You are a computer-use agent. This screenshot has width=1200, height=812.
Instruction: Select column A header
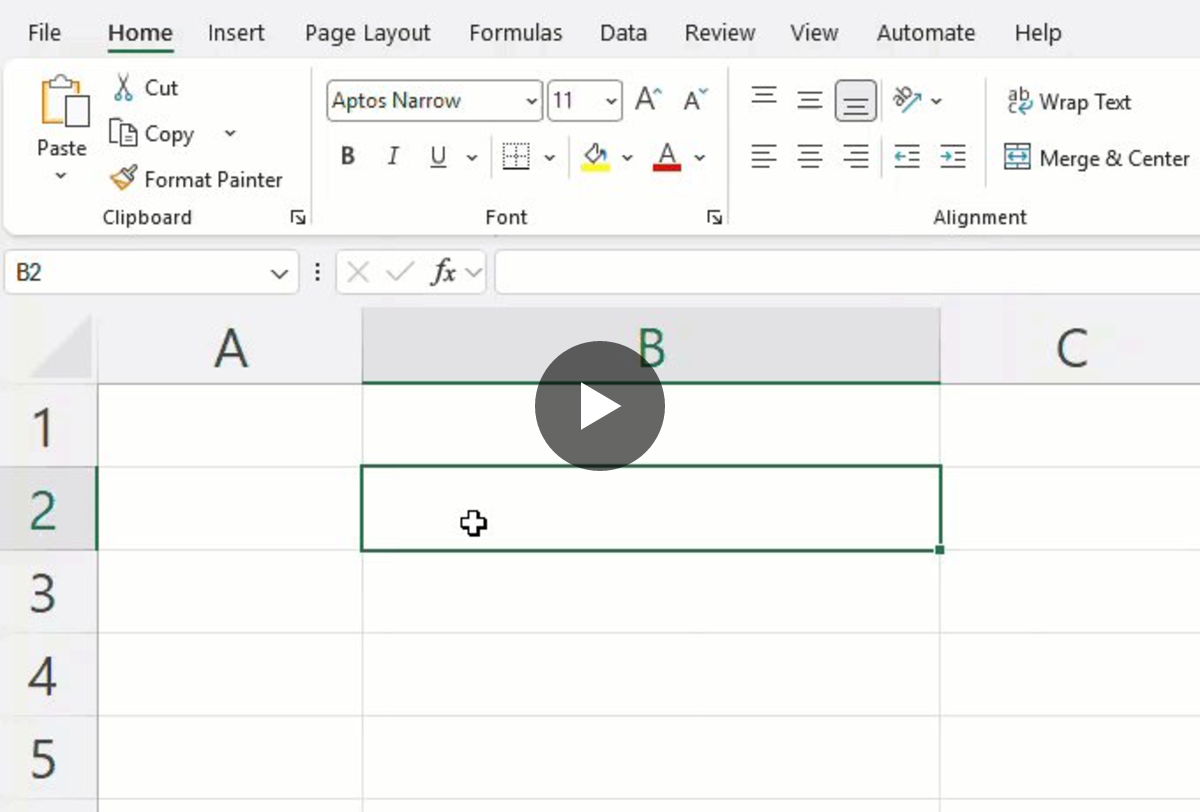[x=230, y=347]
